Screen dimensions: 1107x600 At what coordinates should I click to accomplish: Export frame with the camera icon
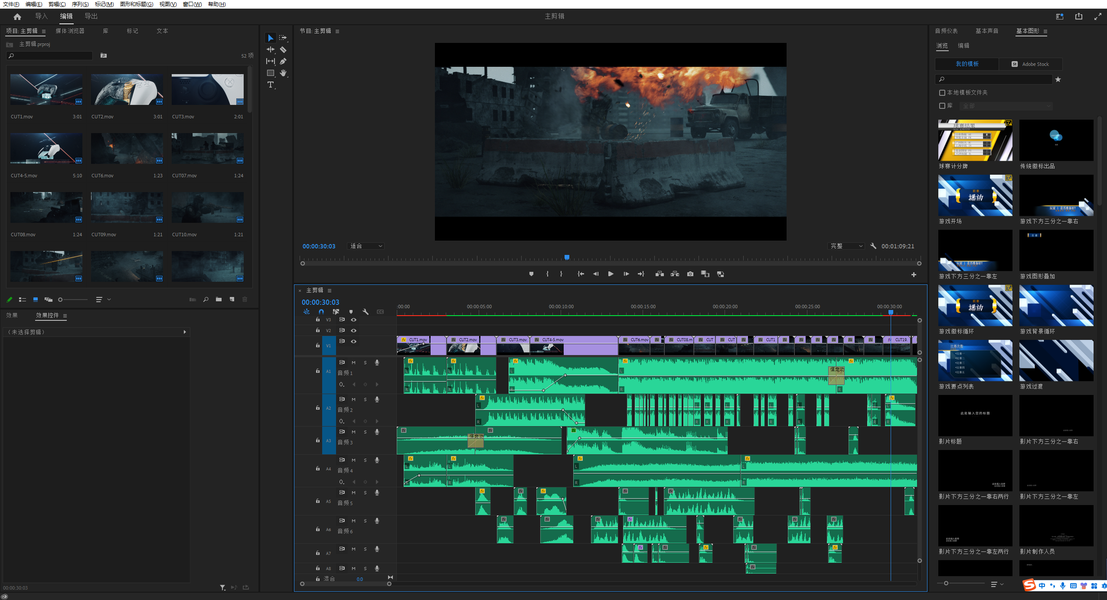coord(690,274)
